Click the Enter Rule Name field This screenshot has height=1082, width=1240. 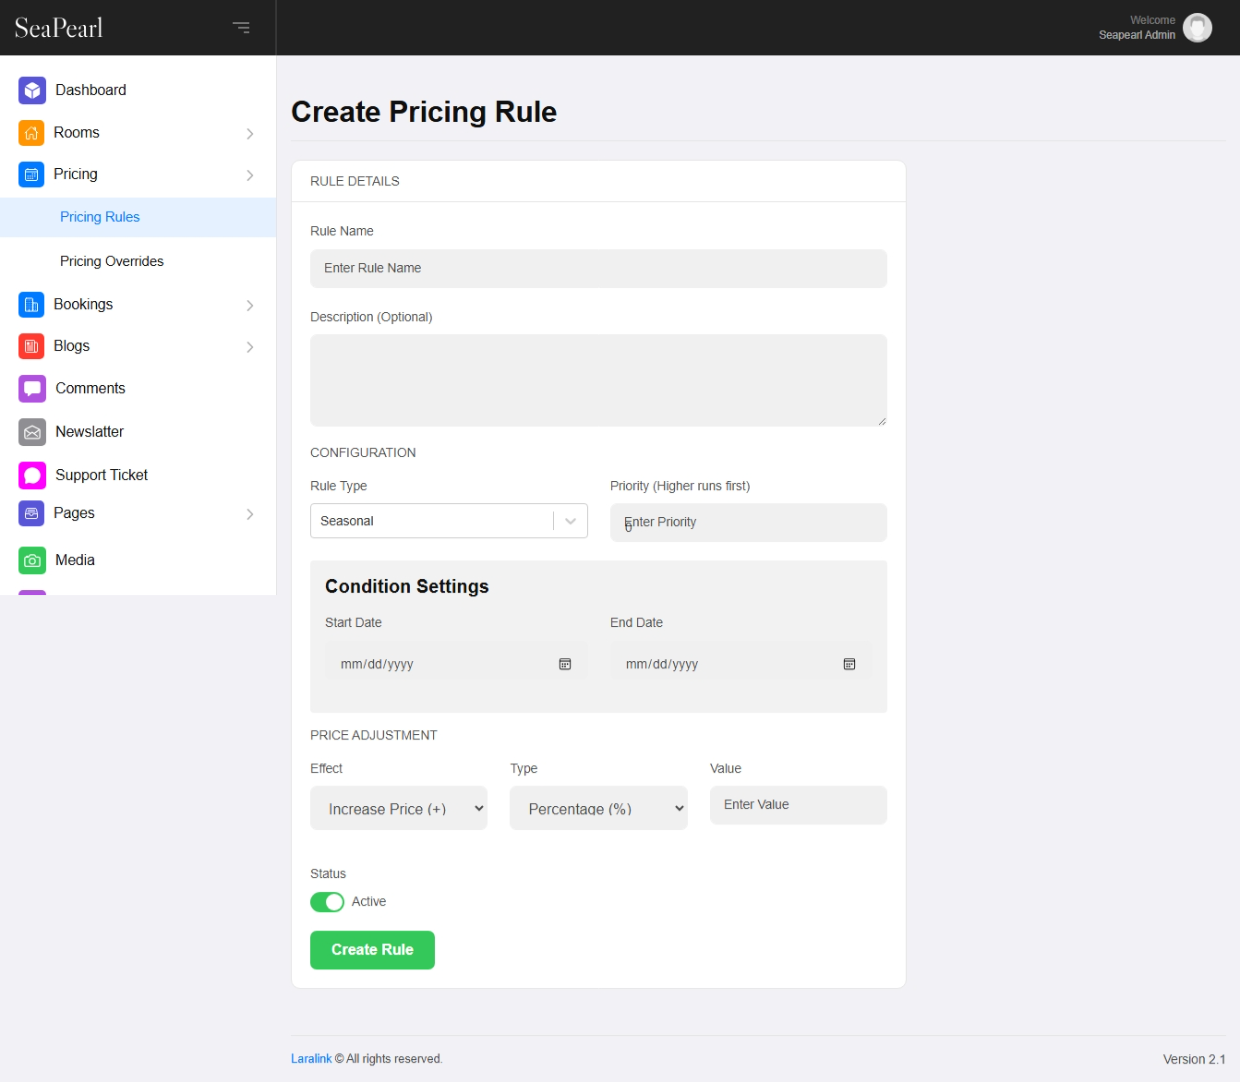[x=598, y=269]
